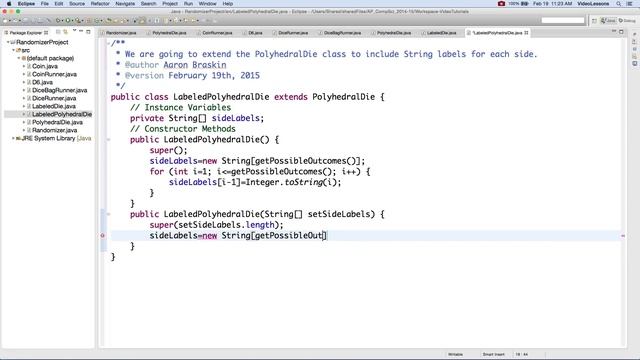Select the LabeledPolyhedralDie file in Package Explorer
The width and height of the screenshot is (640, 360).
click(62, 114)
